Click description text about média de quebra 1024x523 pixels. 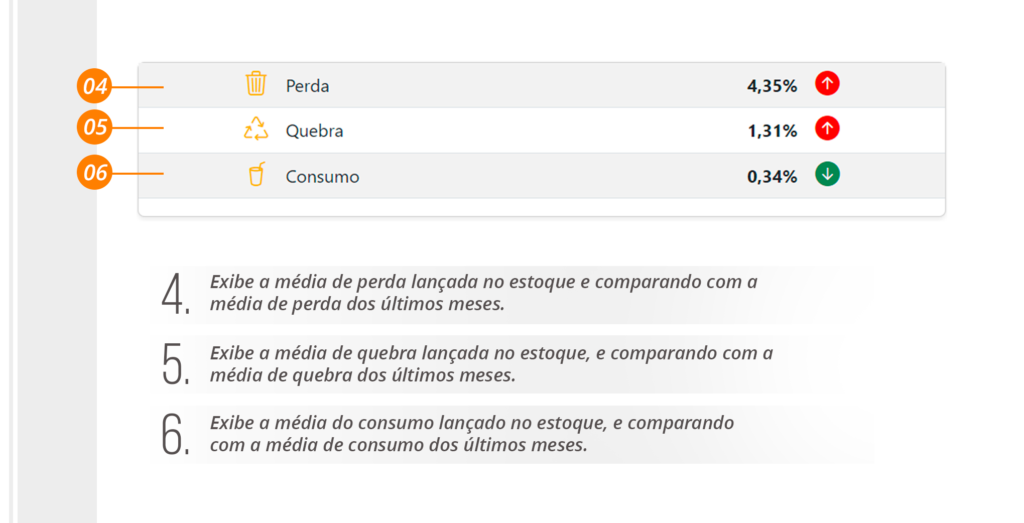coord(491,364)
